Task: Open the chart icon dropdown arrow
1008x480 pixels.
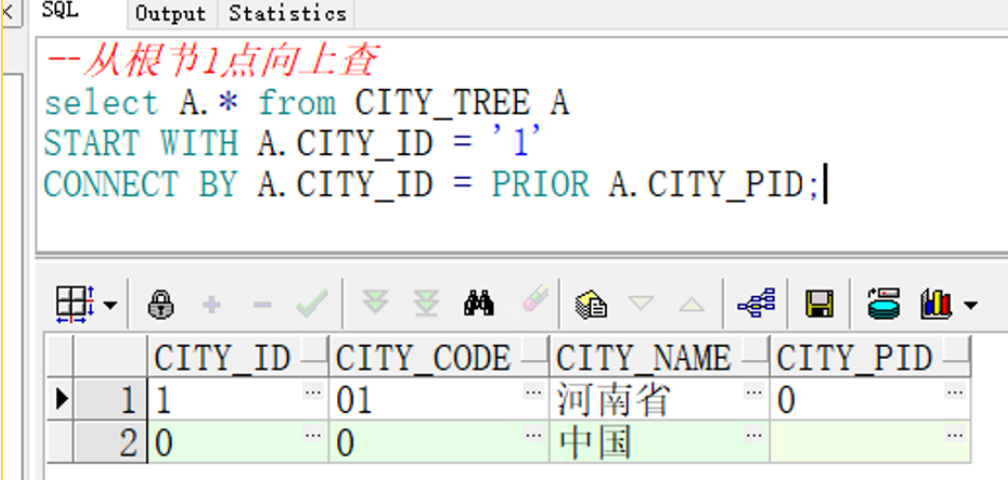Action: tap(969, 305)
